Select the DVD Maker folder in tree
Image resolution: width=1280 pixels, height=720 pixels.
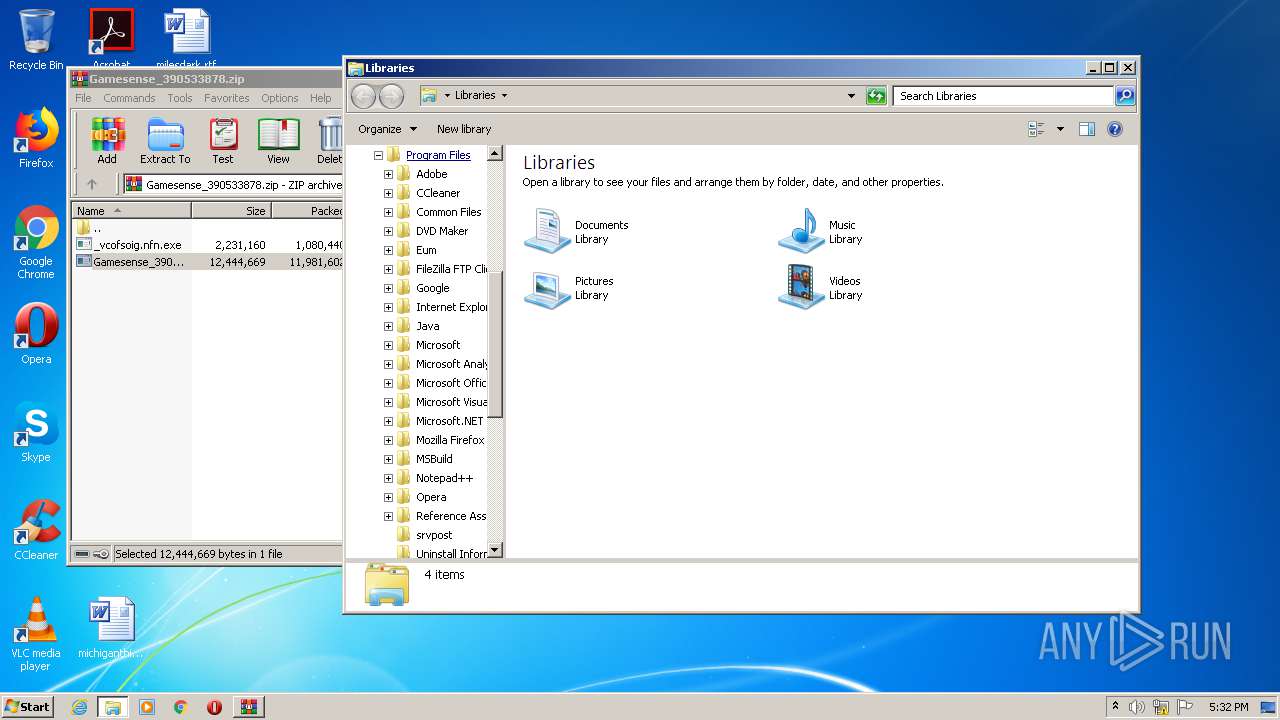[441, 231]
